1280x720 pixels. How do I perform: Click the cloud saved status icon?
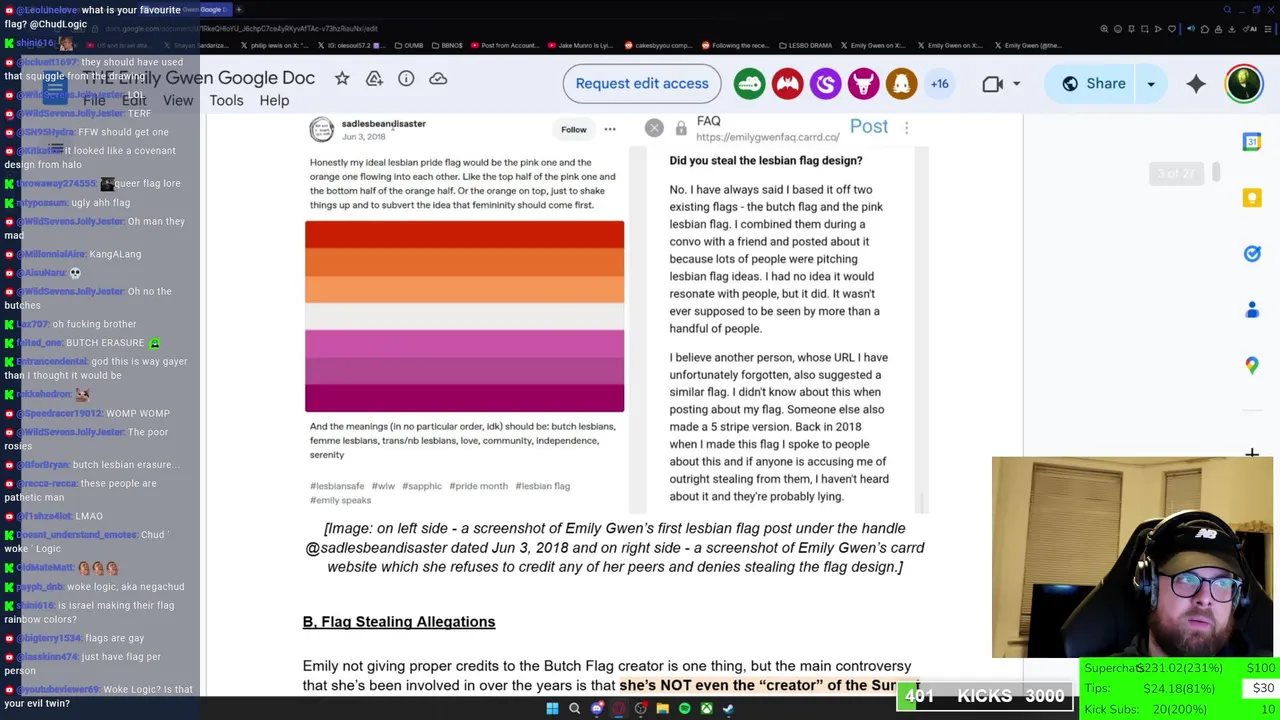(x=438, y=78)
